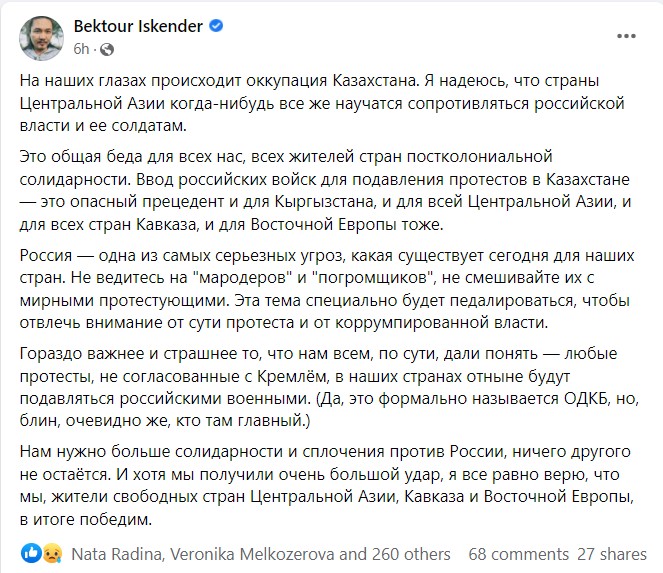Click the closing words в итоге победим

click(x=86, y=519)
